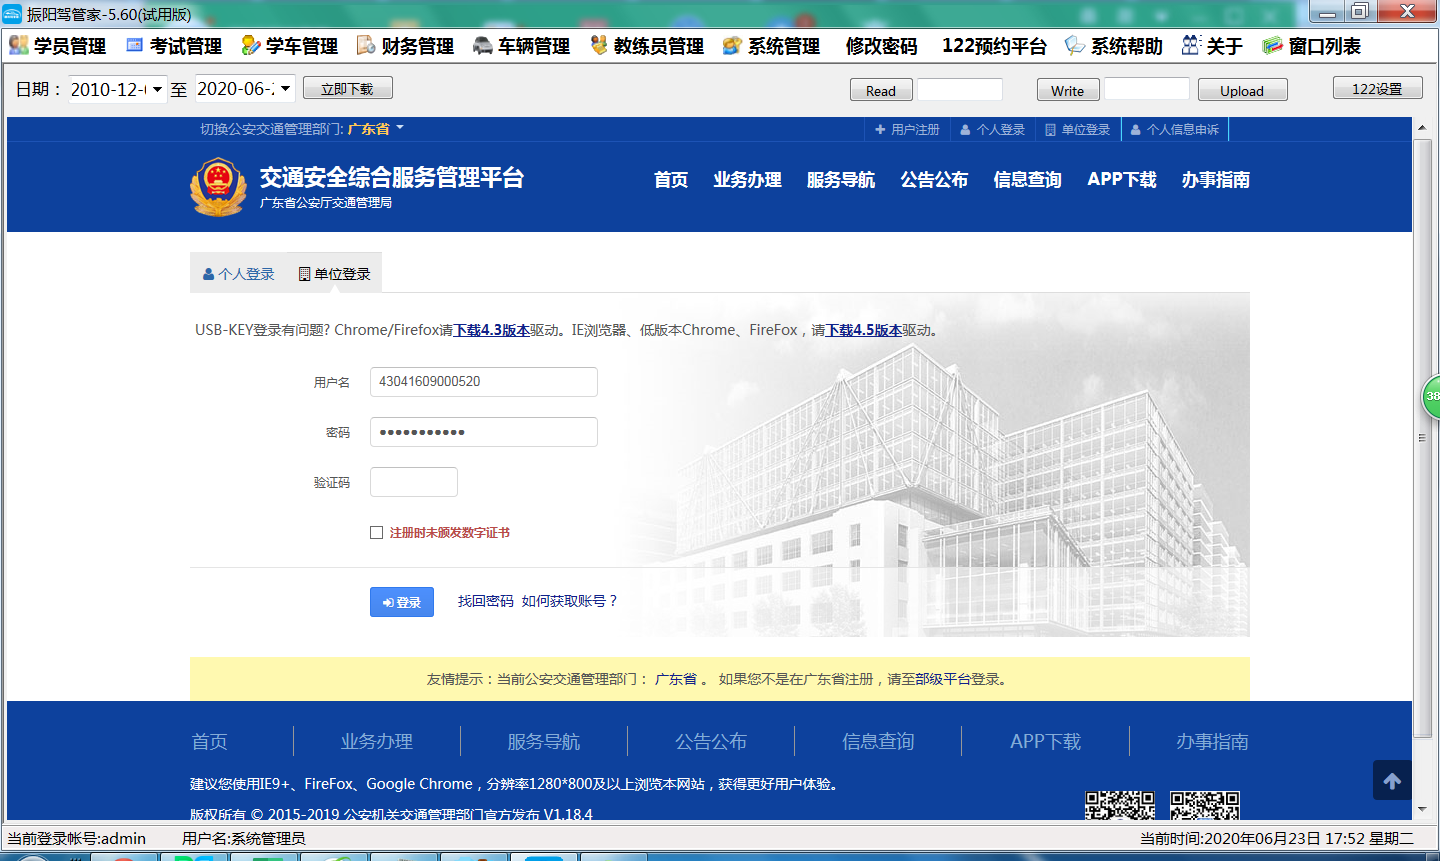Viewport: 1440px width, 861px height.
Task: Open the 学员管理 toolbar icon
Action: (x=19, y=45)
